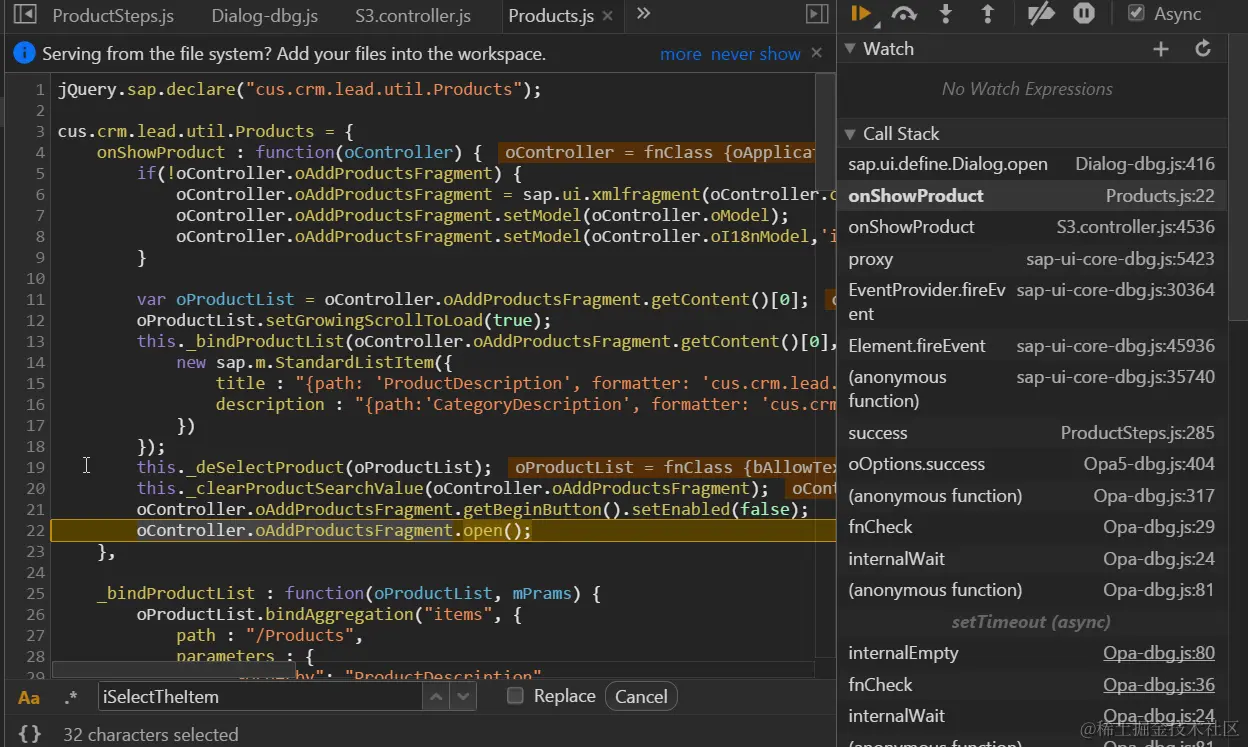The image size is (1248, 747).
Task: Select the proxy stack frame
Action: (x=1032, y=259)
